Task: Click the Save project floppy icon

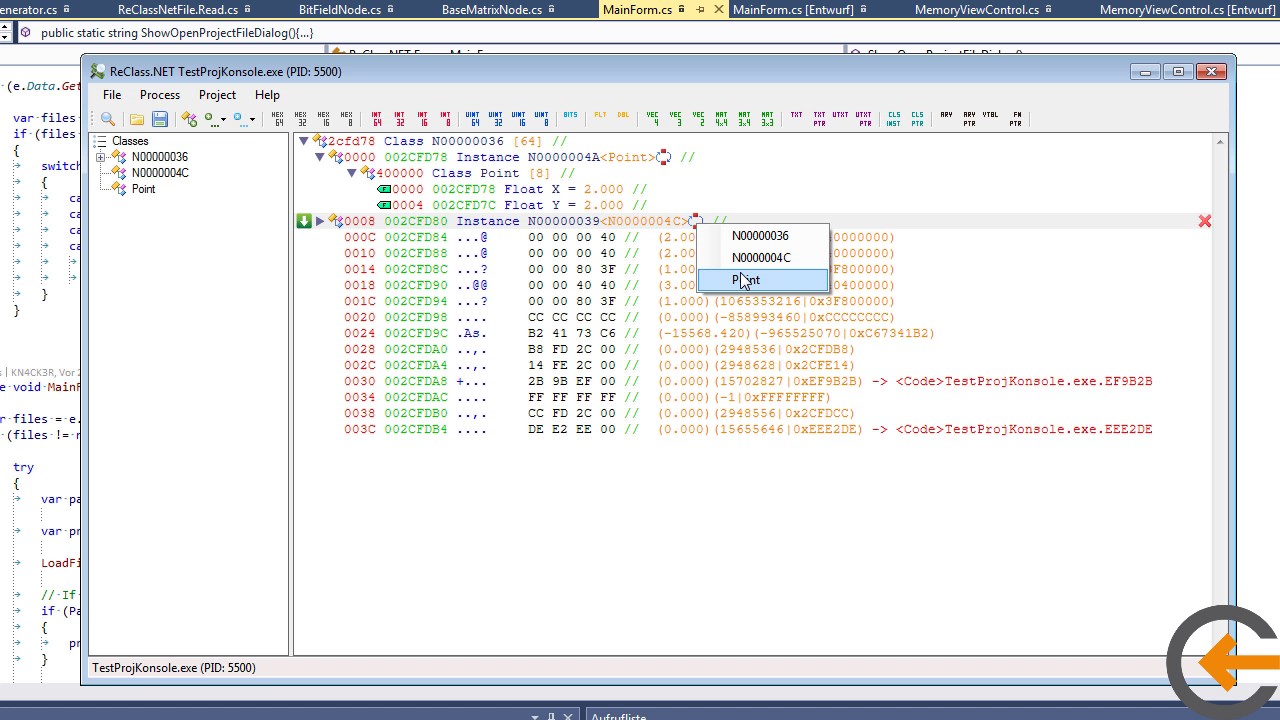Action: pyautogui.click(x=159, y=119)
